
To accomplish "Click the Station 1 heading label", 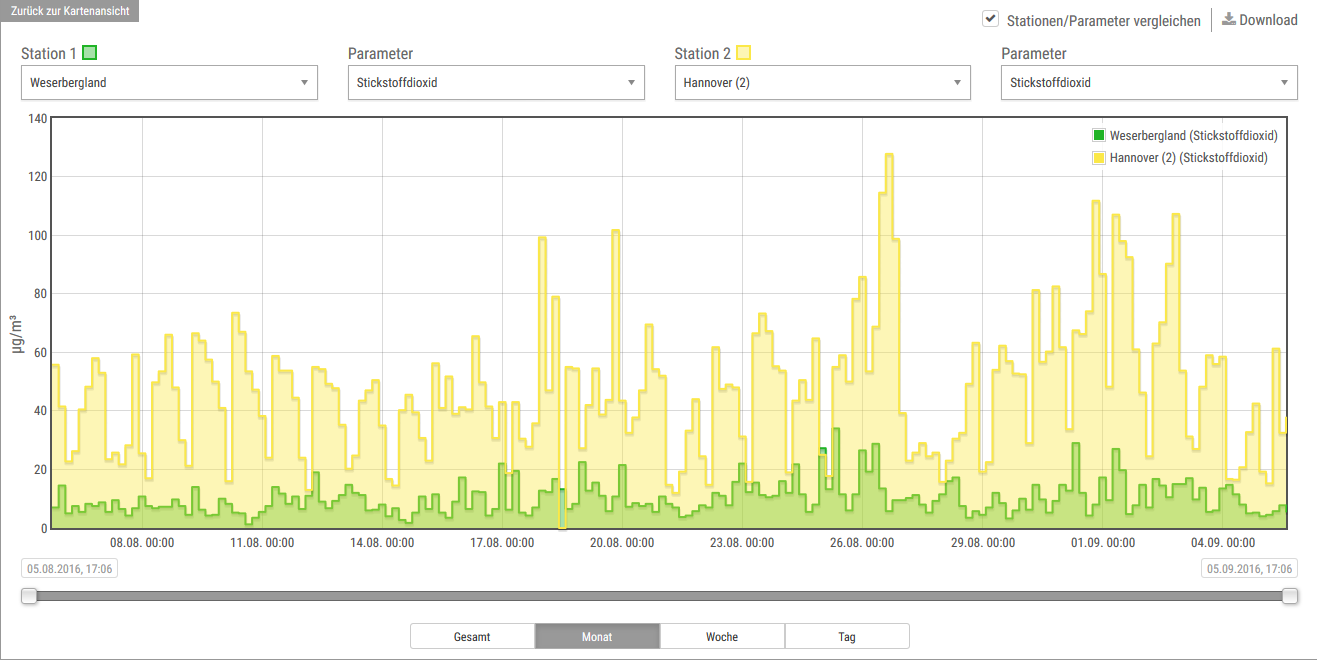I will point(49,53).
